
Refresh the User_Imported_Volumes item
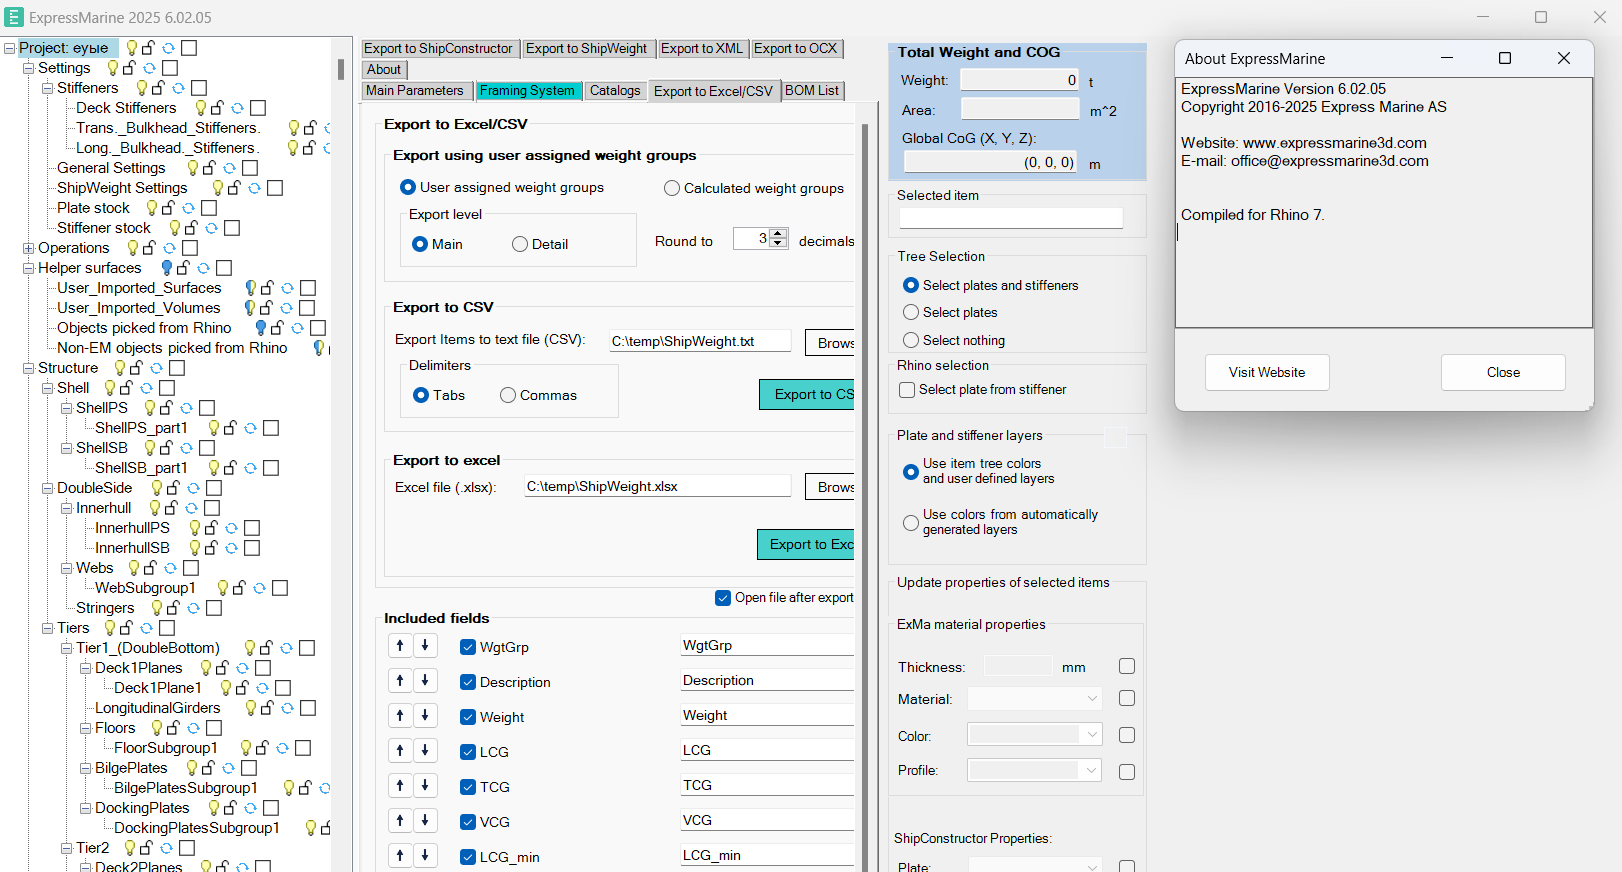(286, 308)
